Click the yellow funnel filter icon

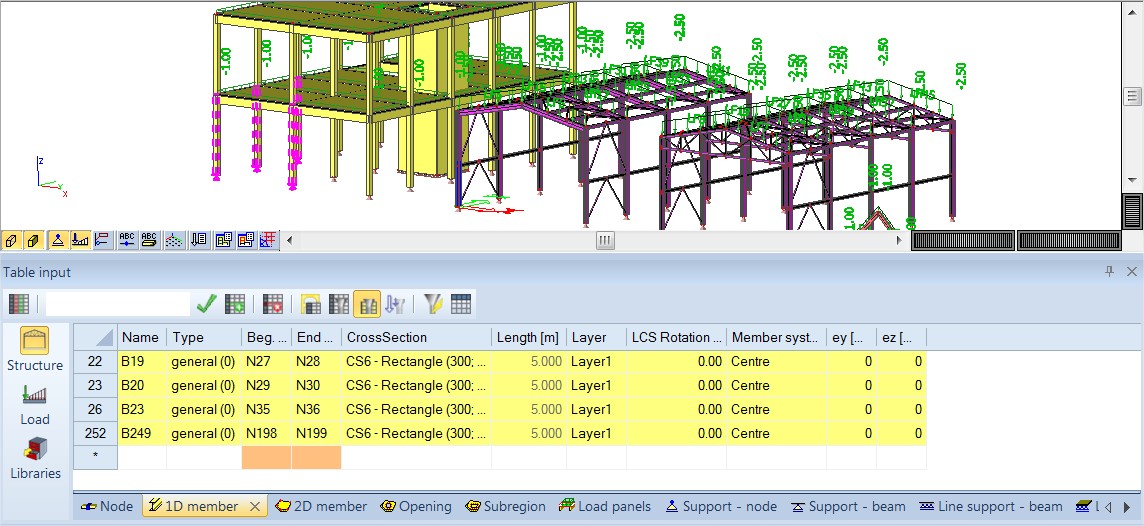pos(433,304)
